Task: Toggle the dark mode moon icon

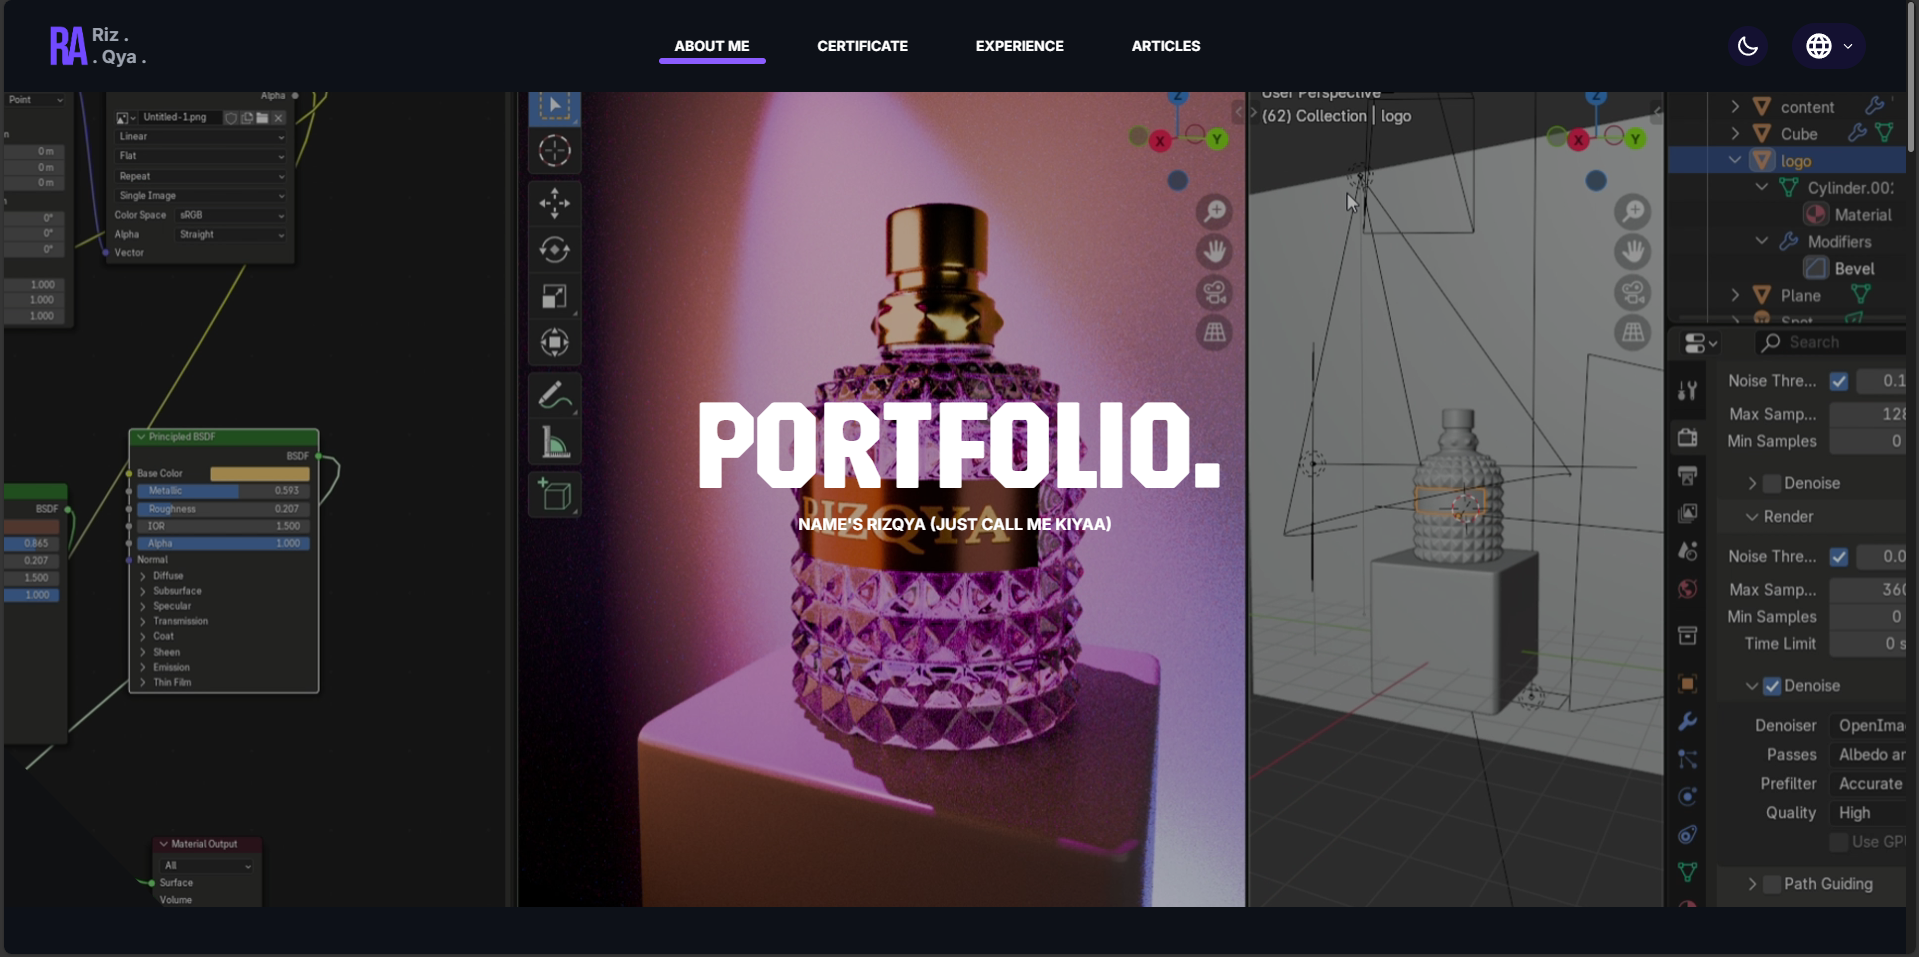Action: pos(1748,46)
